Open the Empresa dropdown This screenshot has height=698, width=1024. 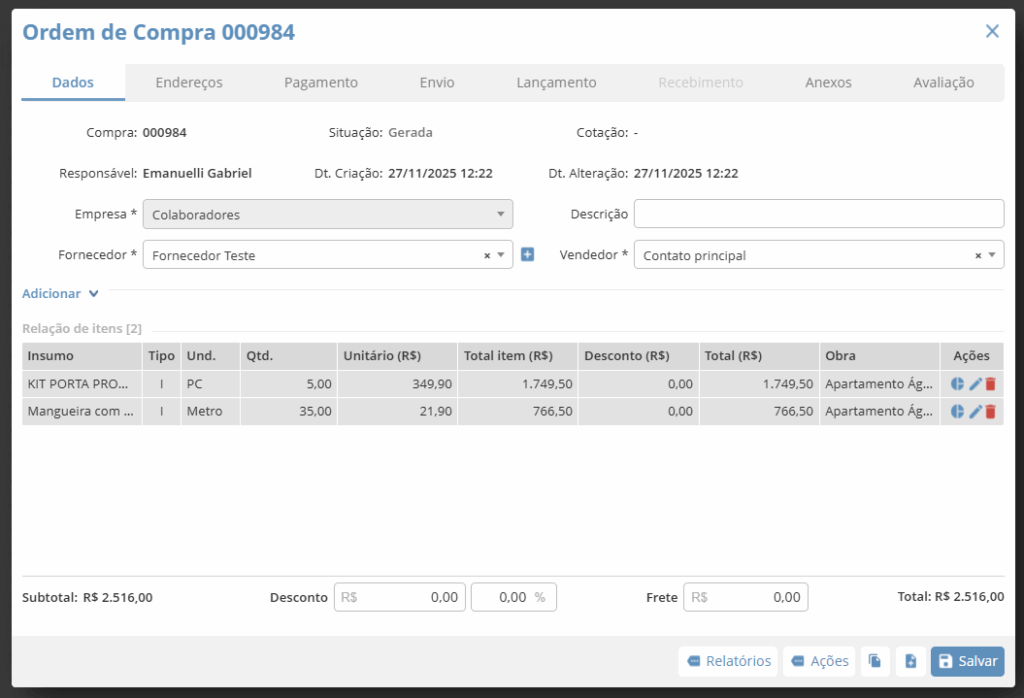(328, 214)
